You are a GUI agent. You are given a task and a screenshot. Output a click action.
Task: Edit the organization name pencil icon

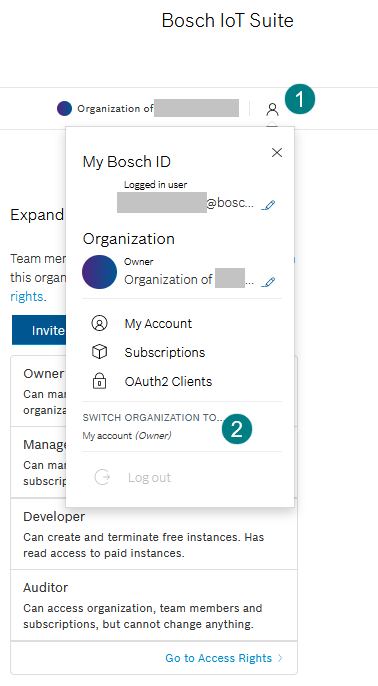coord(268,281)
